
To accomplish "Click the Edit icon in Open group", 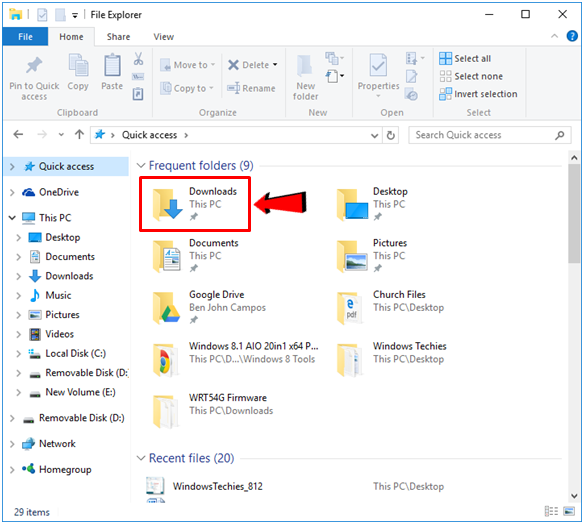I will [412, 77].
